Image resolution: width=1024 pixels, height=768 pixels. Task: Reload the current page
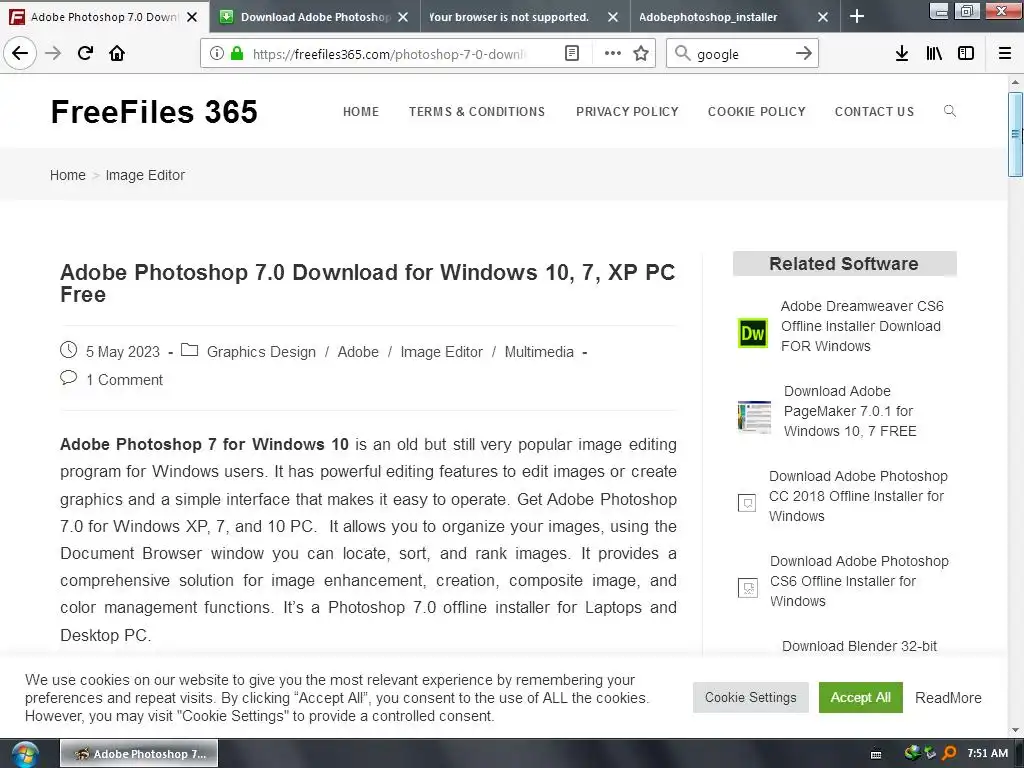[x=85, y=53]
